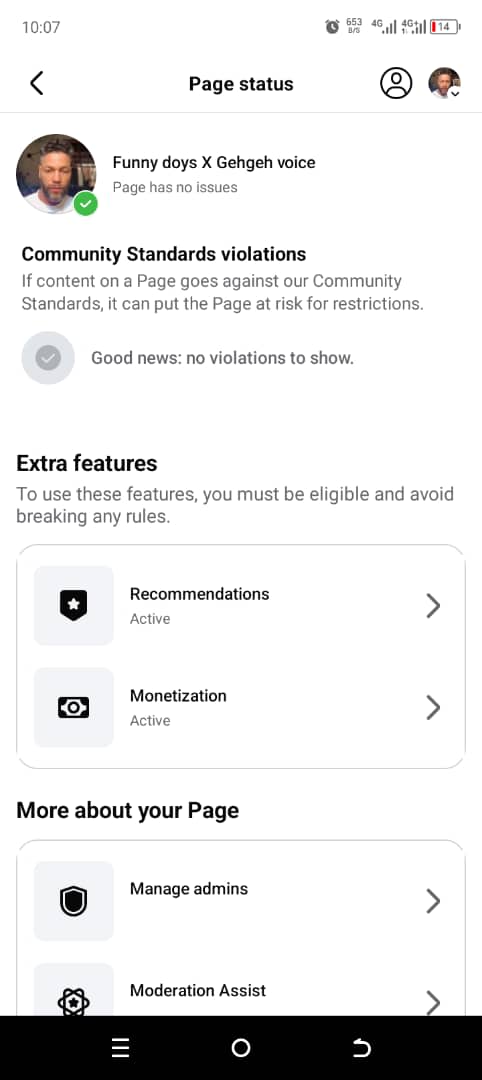Open the Manage admins option
The image size is (482, 1080).
[x=241, y=901]
